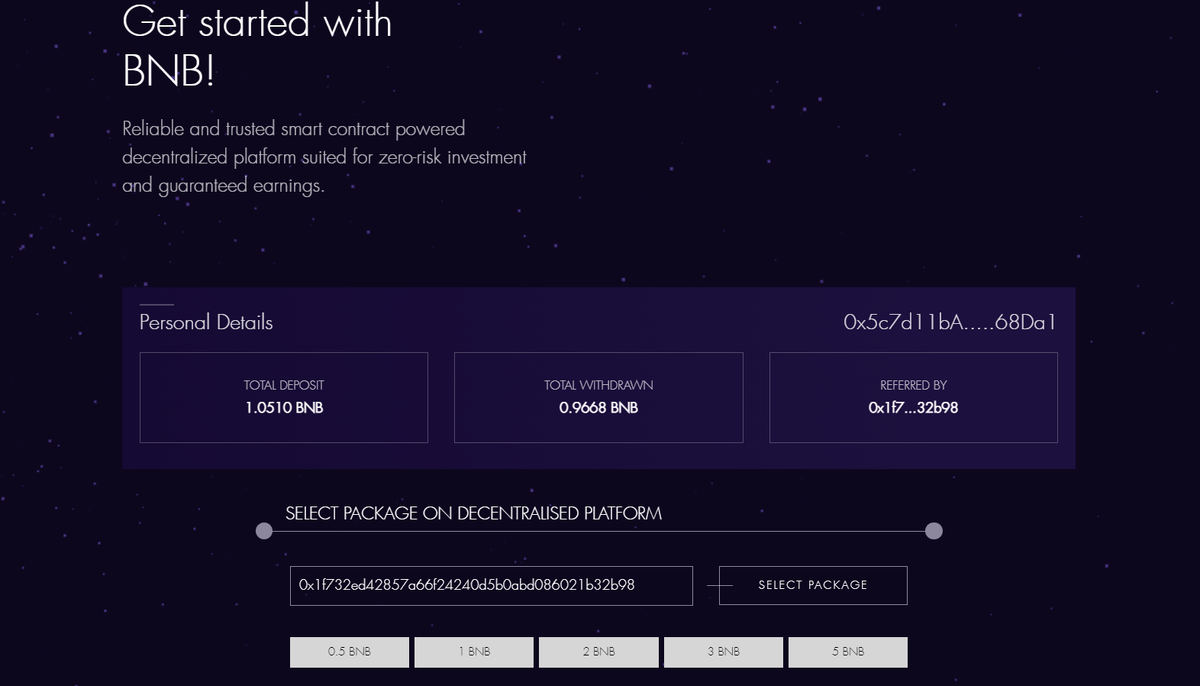Click the TOTAL WITHDRAWN label
1200x686 pixels.
coord(598,385)
